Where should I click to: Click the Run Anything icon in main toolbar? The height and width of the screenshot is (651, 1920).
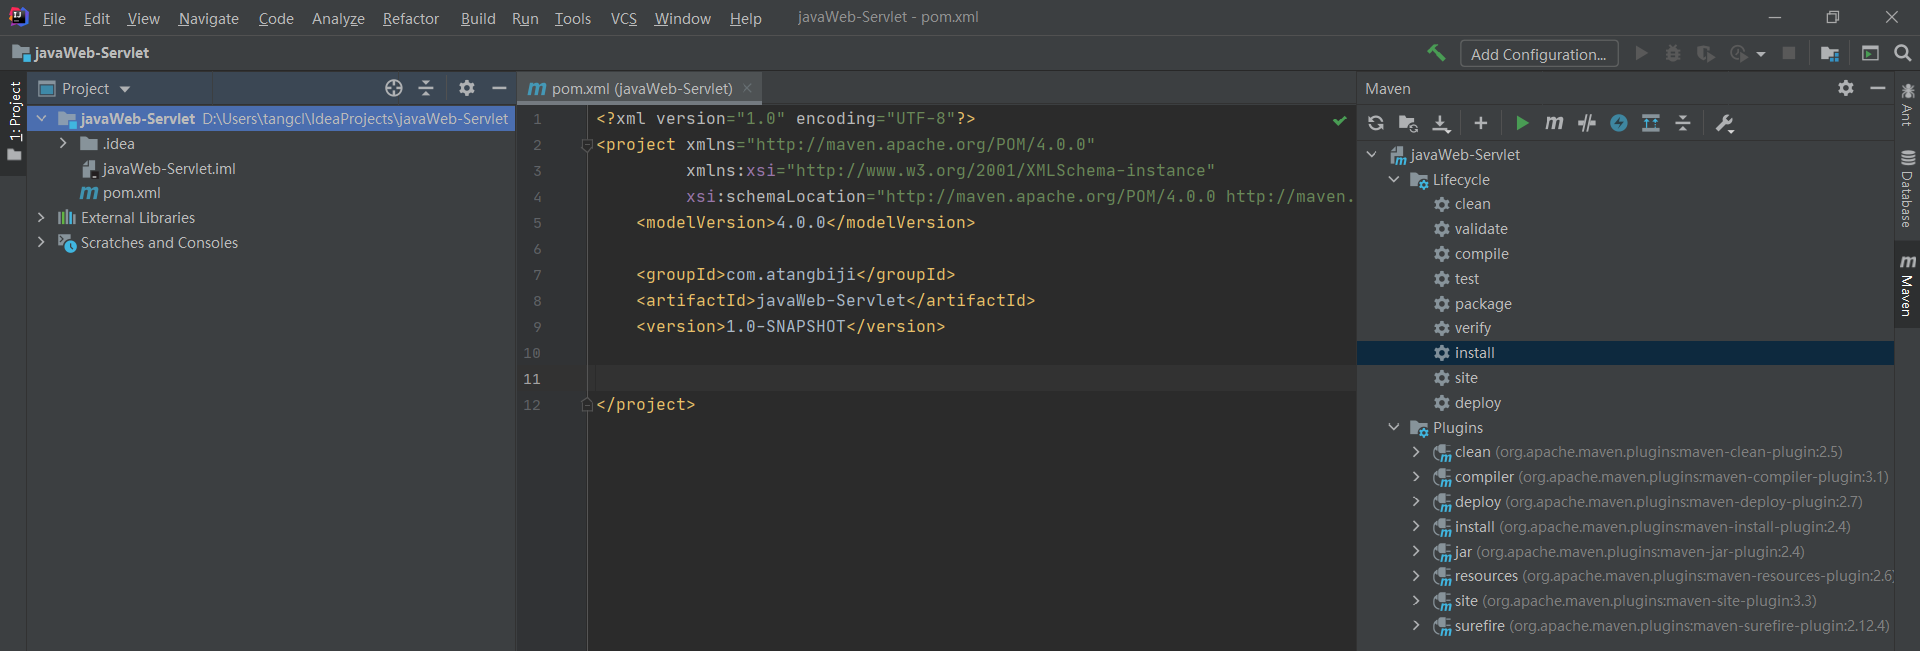[1870, 53]
